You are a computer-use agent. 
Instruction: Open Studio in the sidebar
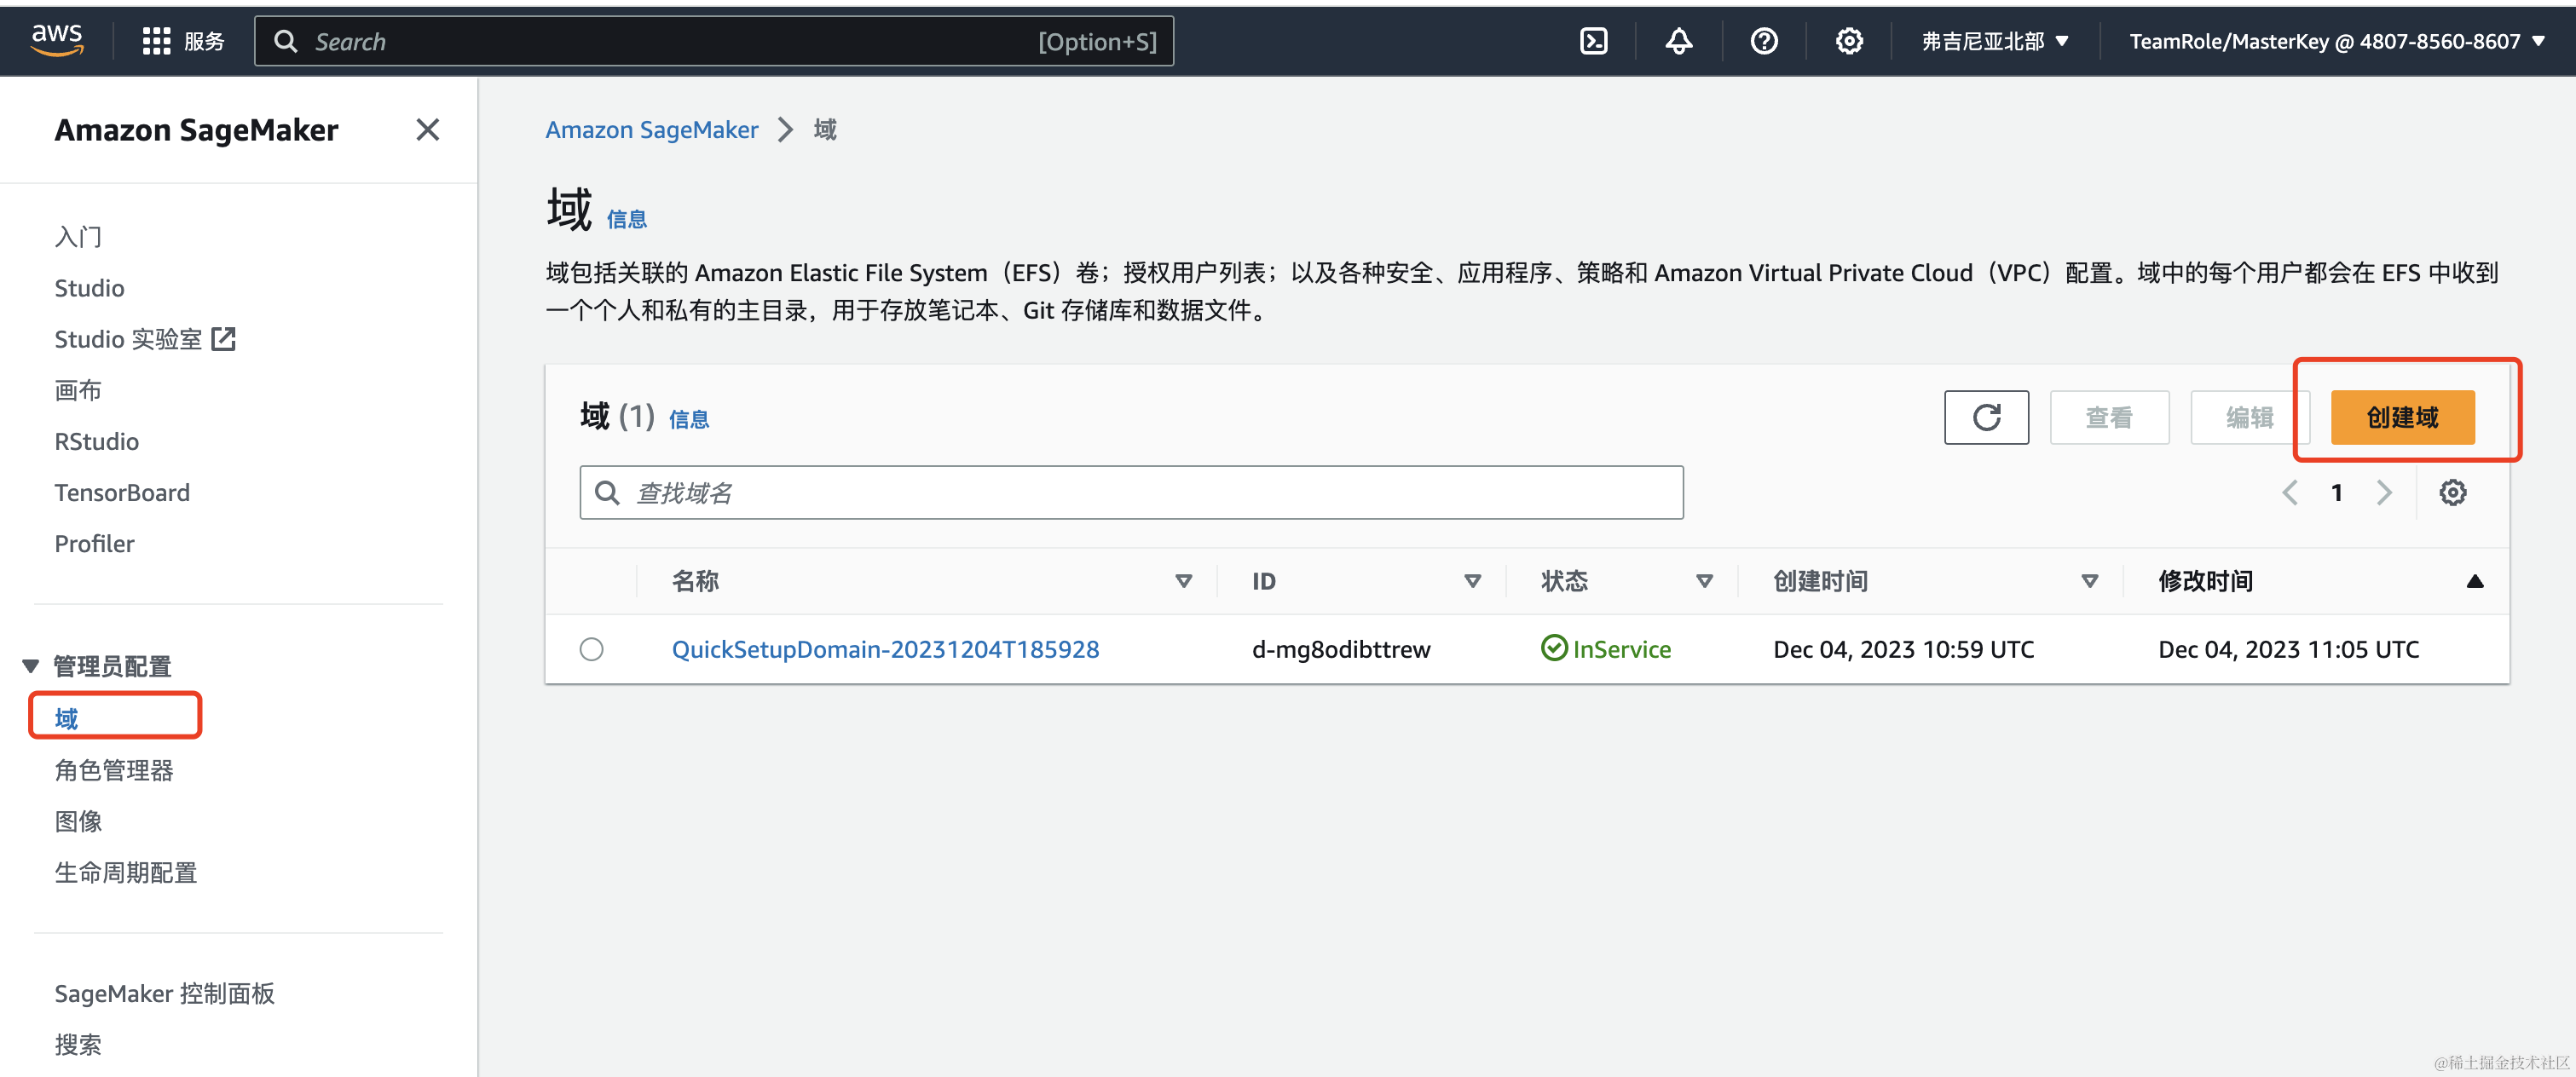coord(89,288)
